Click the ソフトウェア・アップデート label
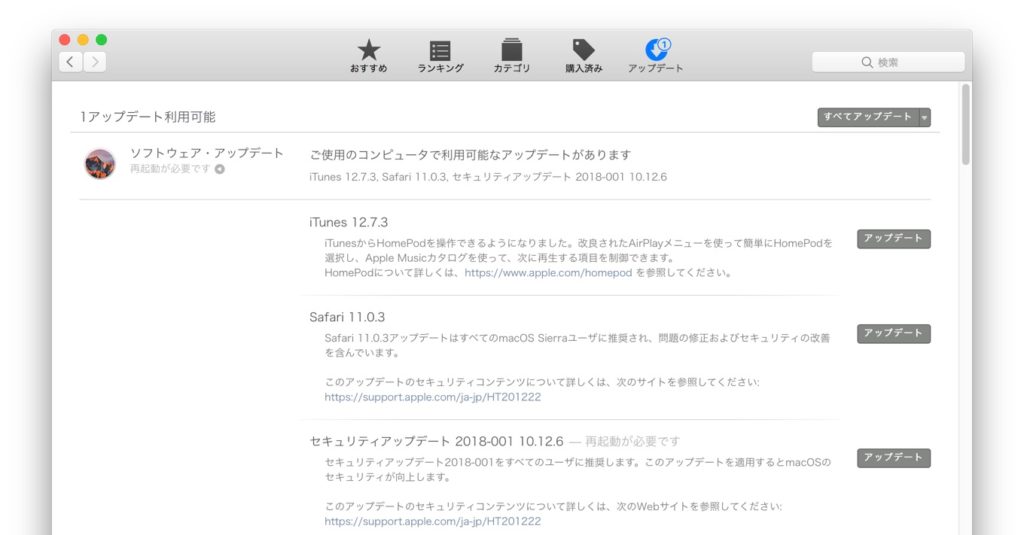 point(207,153)
